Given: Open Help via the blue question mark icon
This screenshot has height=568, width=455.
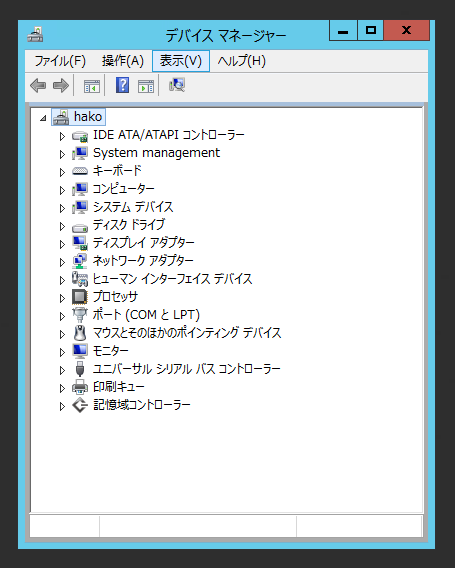Looking at the screenshot, I should (122, 85).
